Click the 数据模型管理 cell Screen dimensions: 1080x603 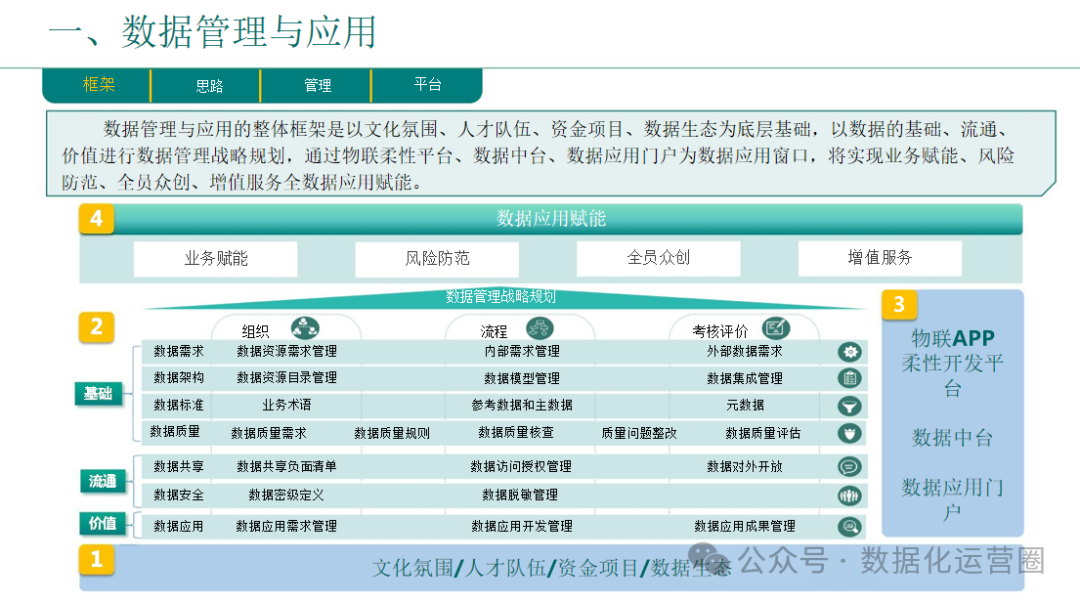pos(522,378)
